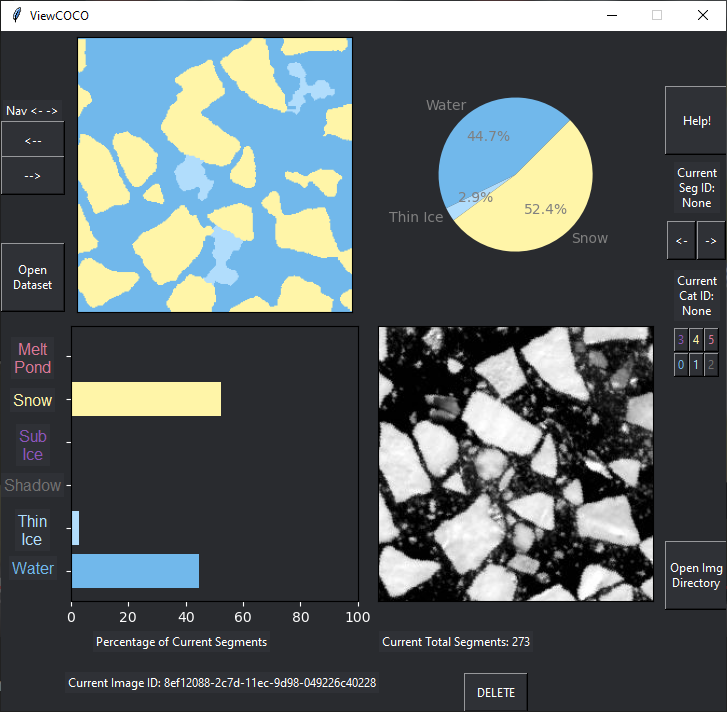Click the segmentation mask image

215,175
